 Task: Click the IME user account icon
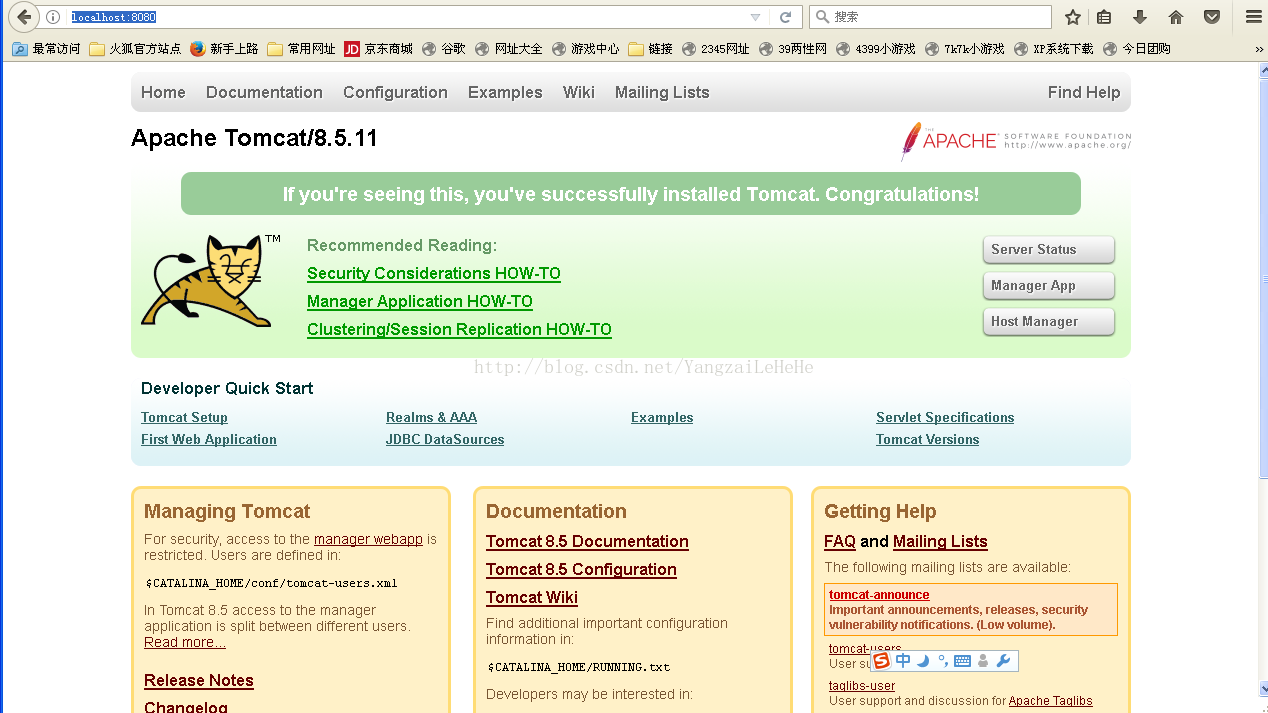click(983, 661)
